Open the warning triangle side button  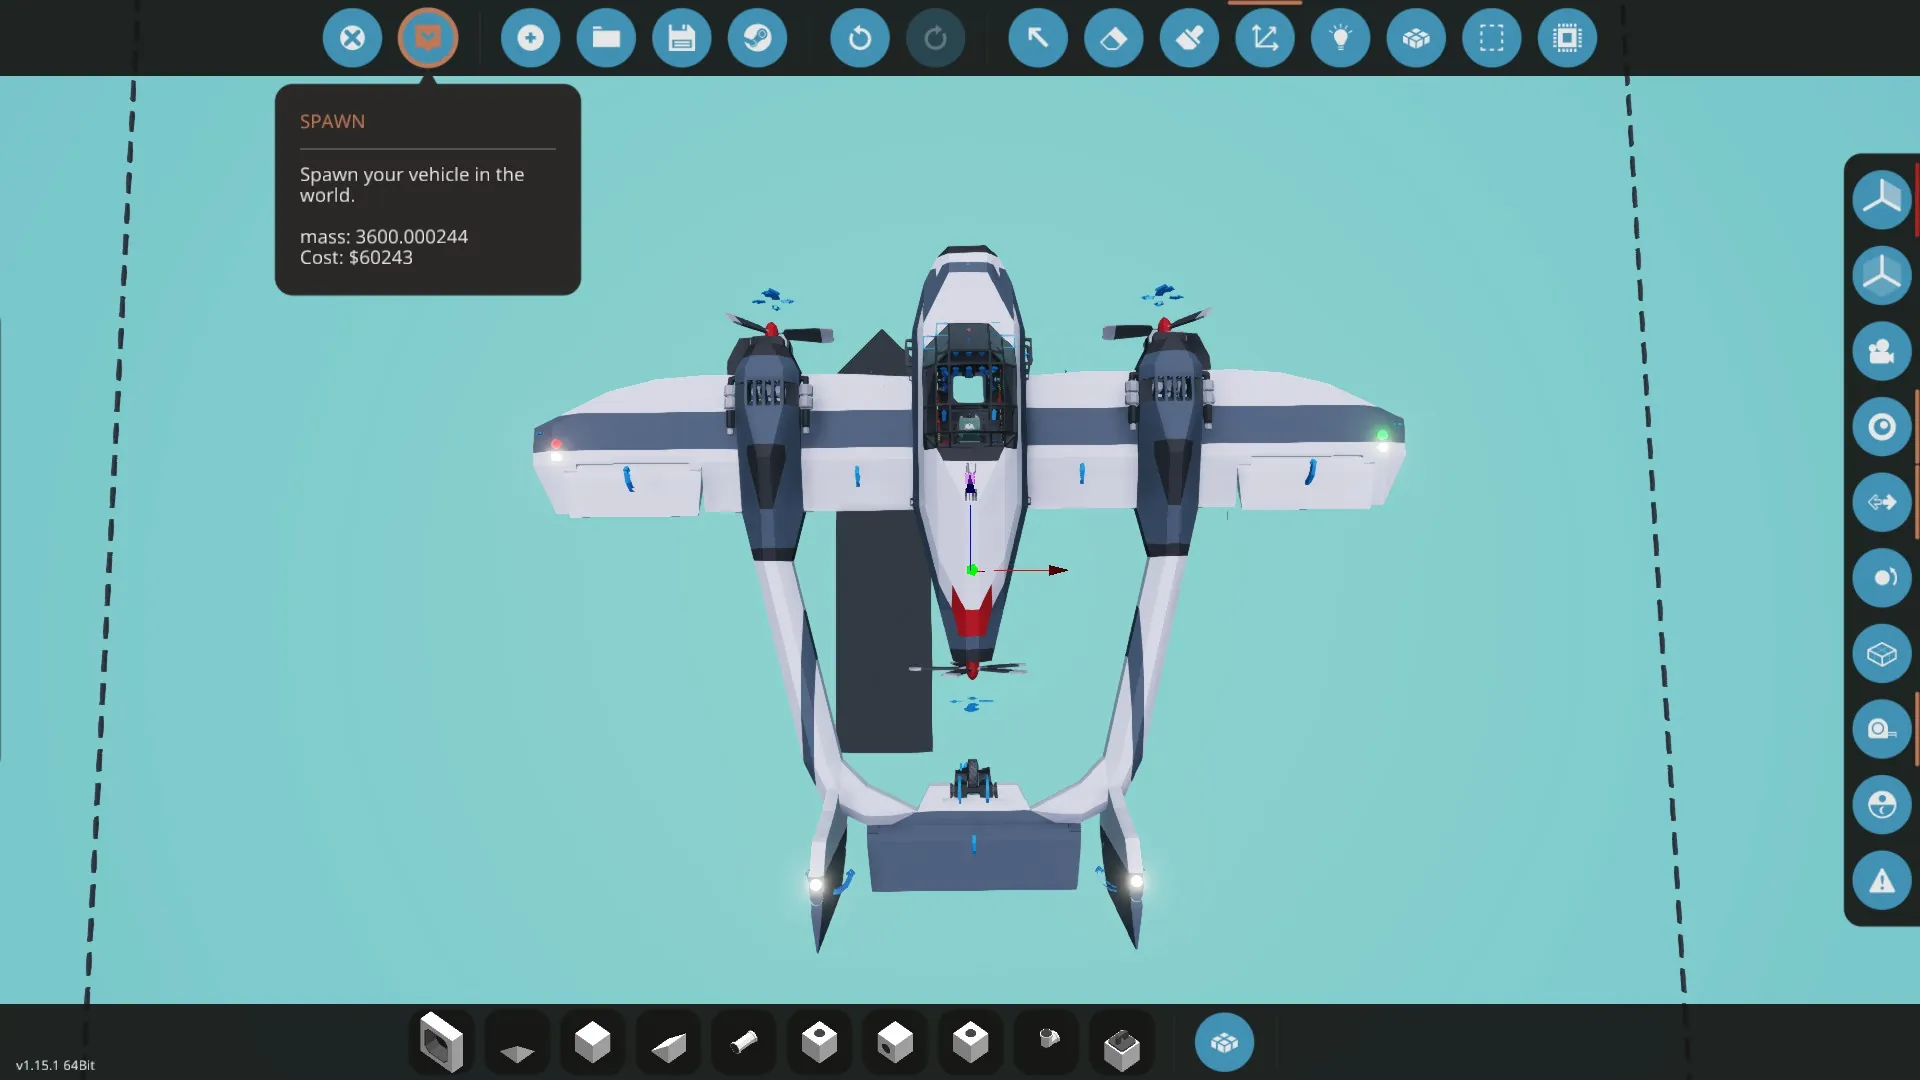point(1881,881)
